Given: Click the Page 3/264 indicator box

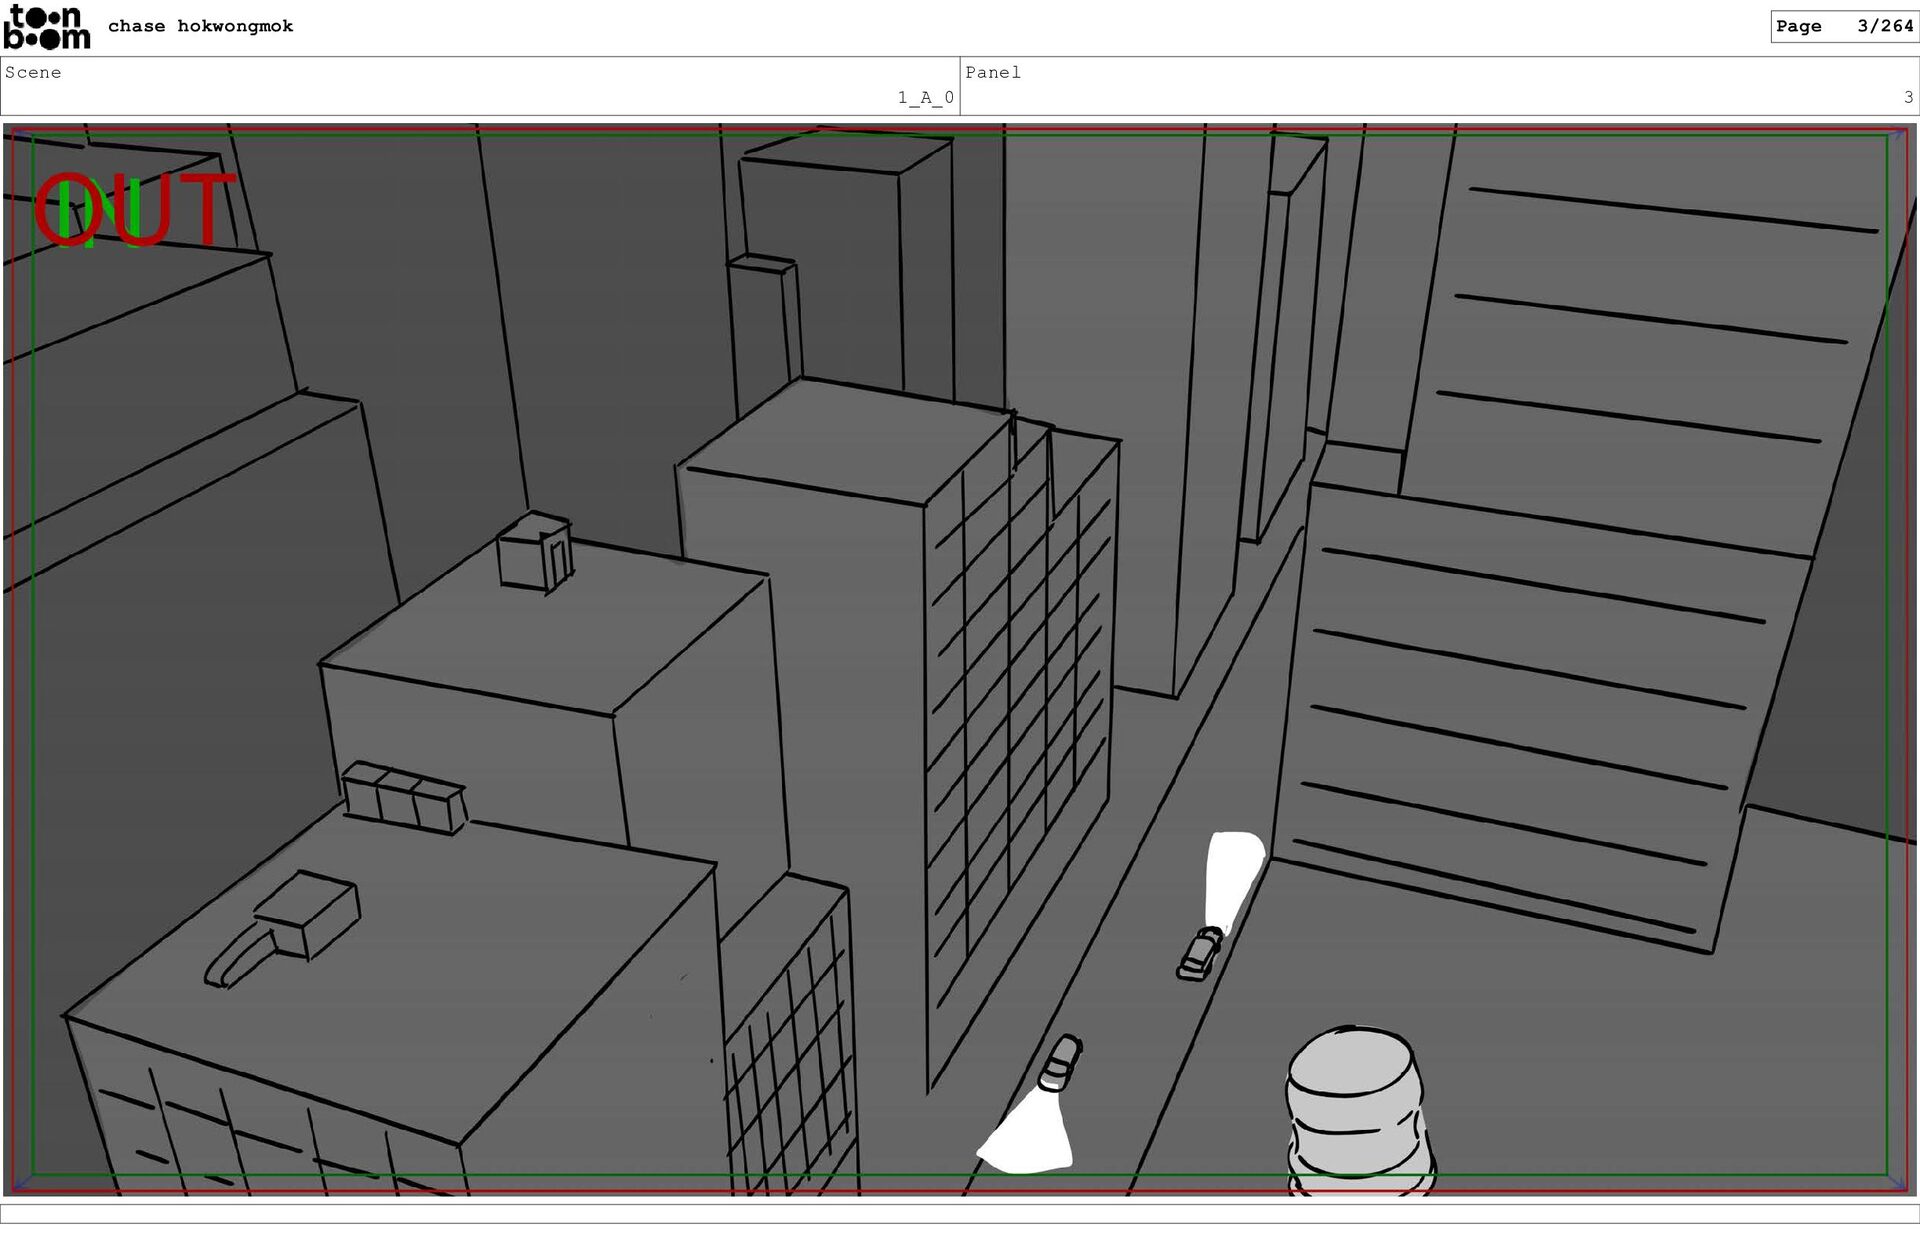Looking at the screenshot, I should click(x=1844, y=27).
